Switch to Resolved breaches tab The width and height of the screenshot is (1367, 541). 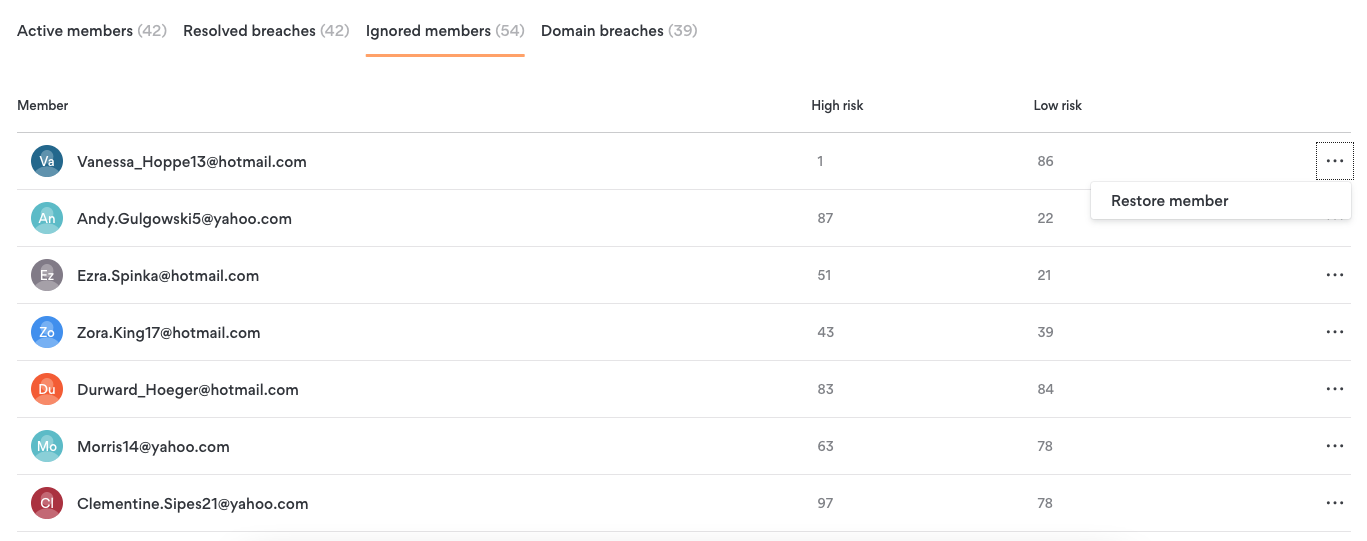(x=265, y=31)
